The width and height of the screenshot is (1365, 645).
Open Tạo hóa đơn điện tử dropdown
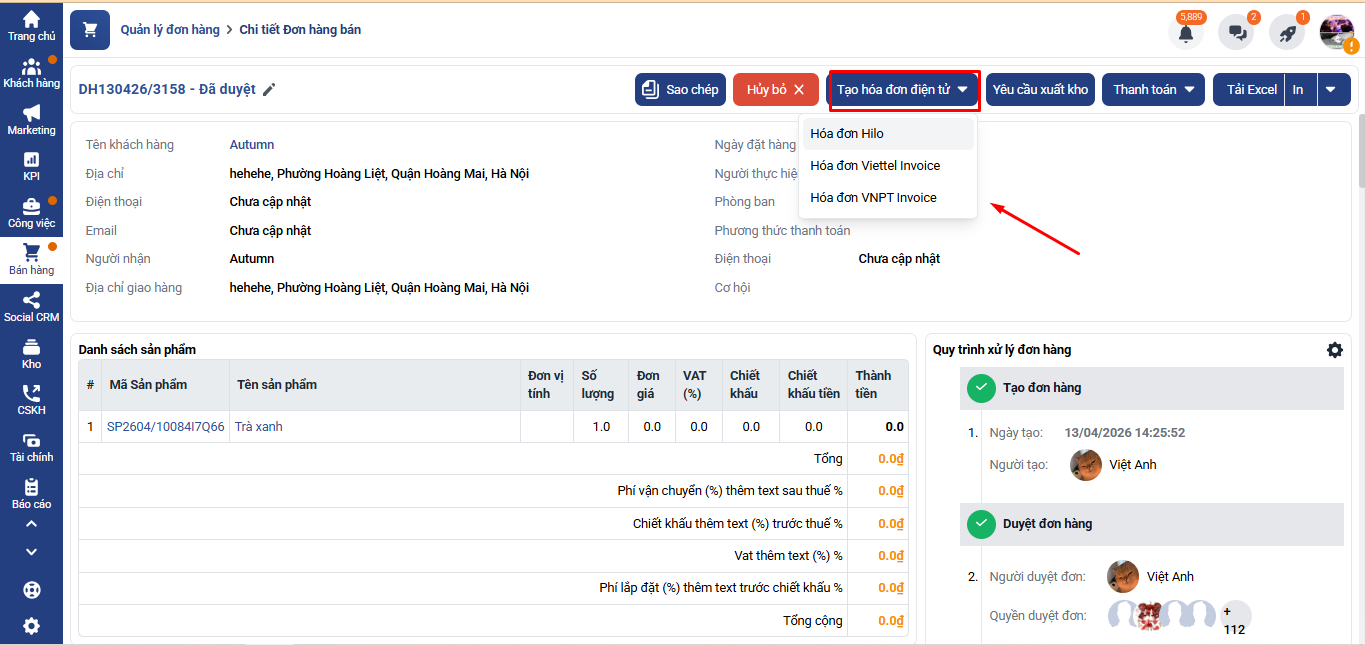903,90
